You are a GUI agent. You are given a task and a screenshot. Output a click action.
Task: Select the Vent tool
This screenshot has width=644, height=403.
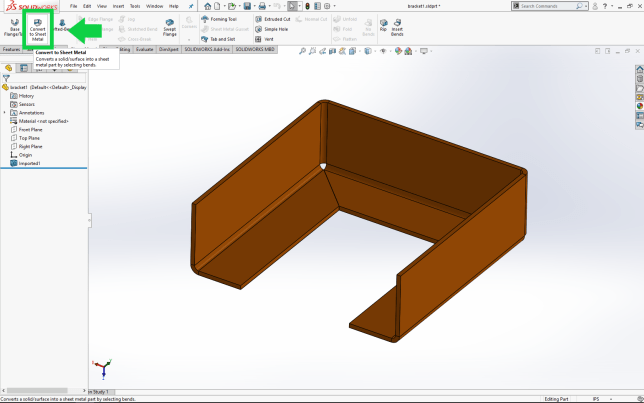point(264,39)
